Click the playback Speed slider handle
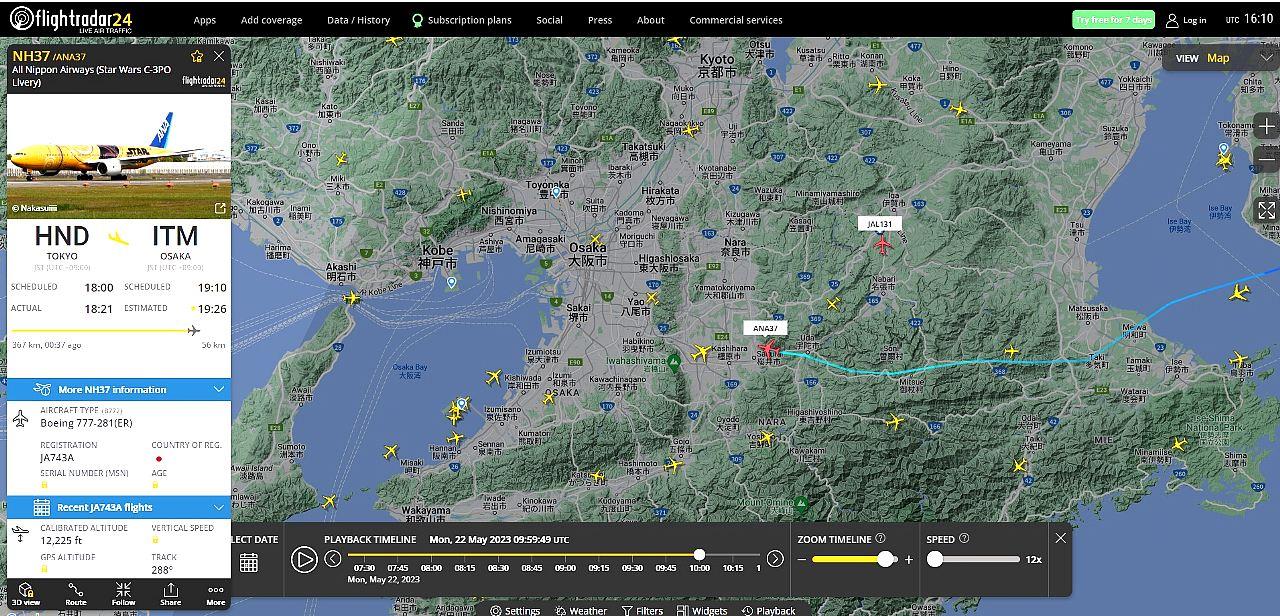This screenshot has height=616, width=1280. coord(935,559)
